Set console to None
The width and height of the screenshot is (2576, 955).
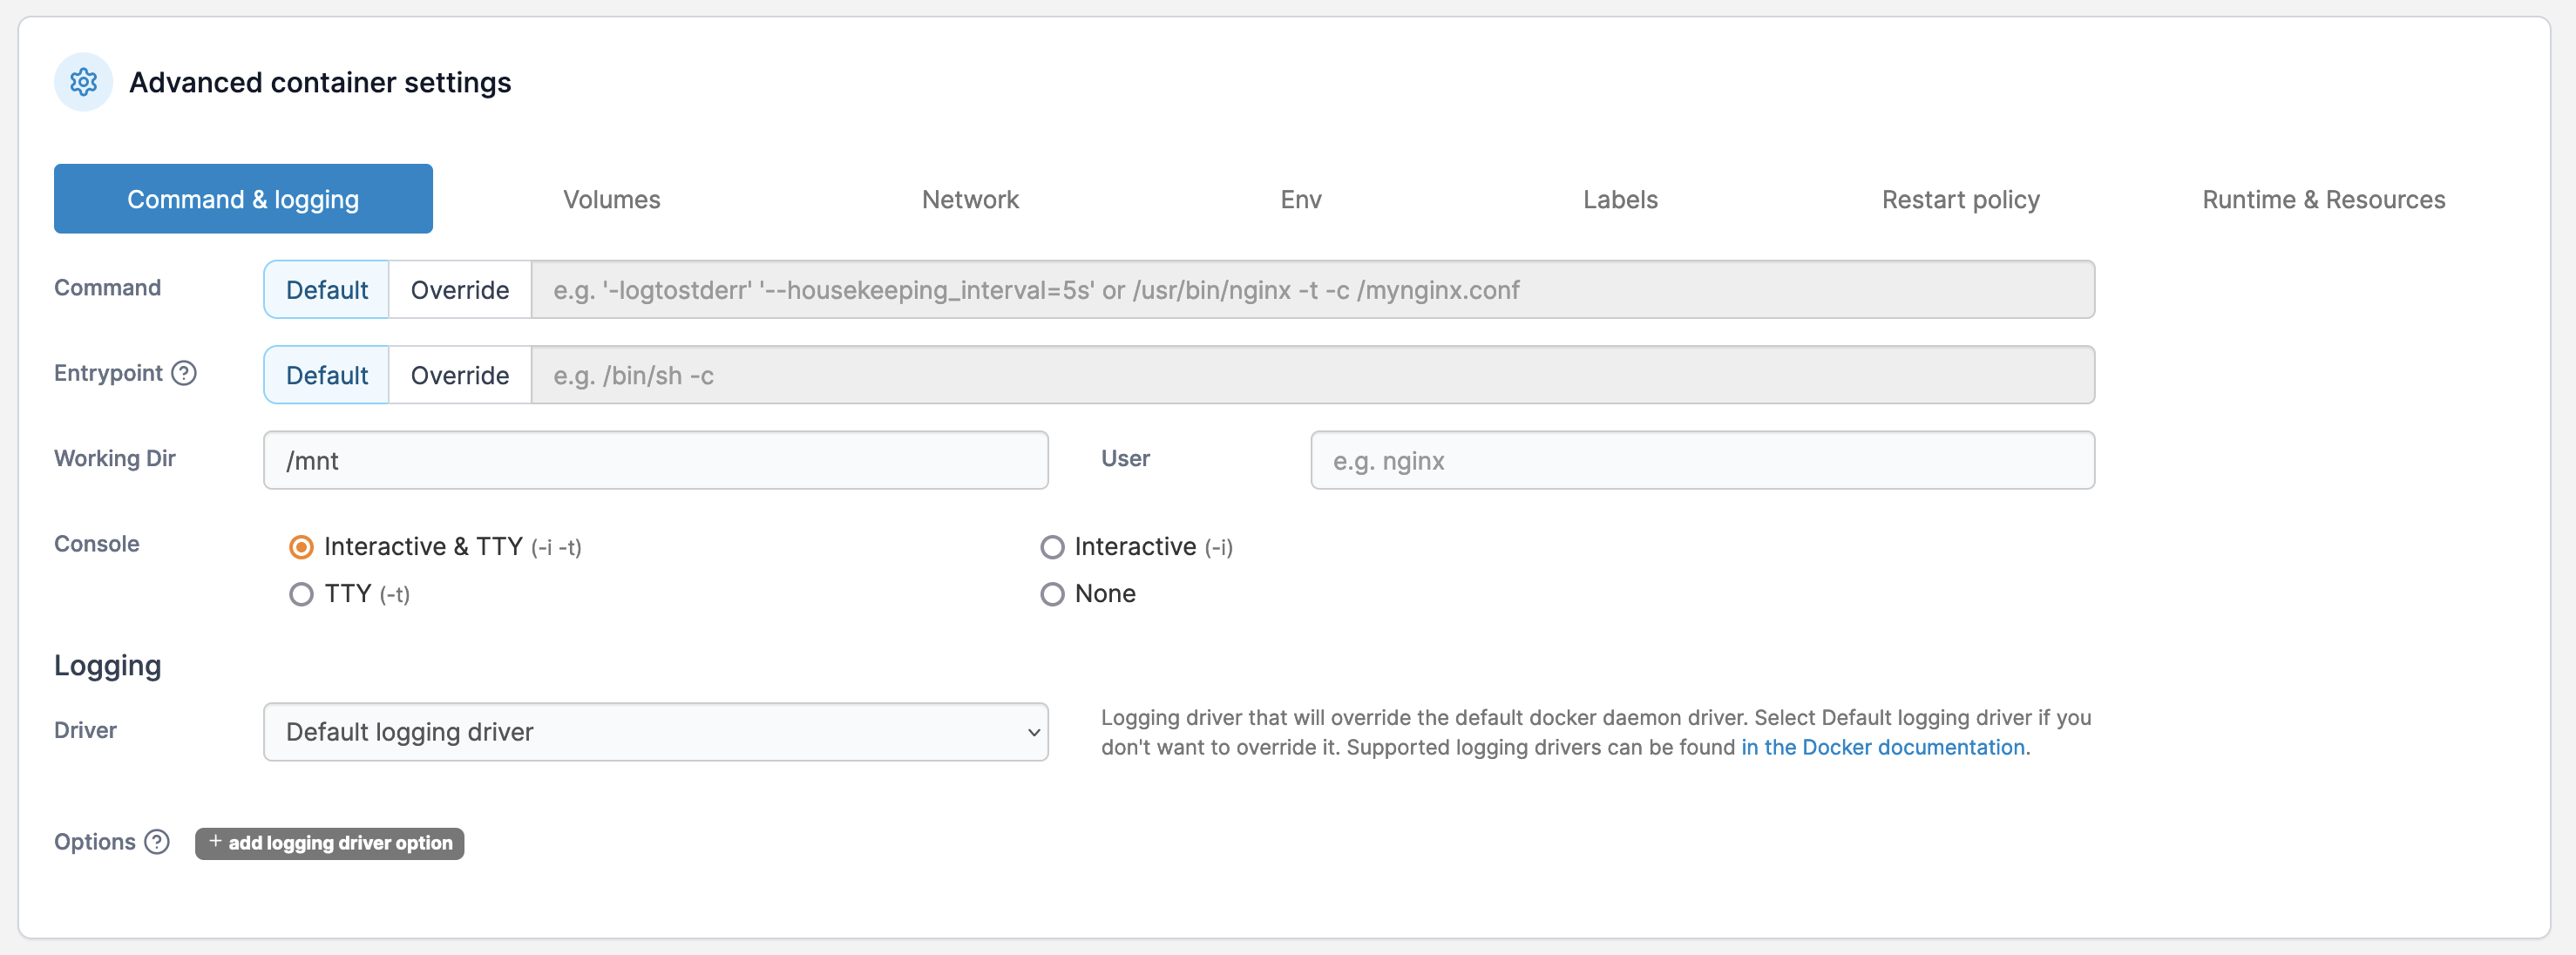coord(1052,594)
